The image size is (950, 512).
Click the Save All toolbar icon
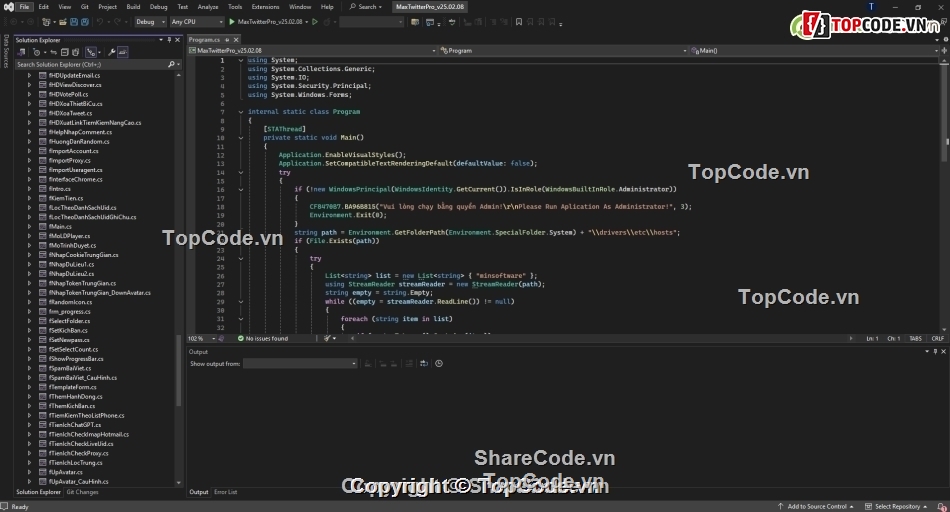(x=84, y=22)
